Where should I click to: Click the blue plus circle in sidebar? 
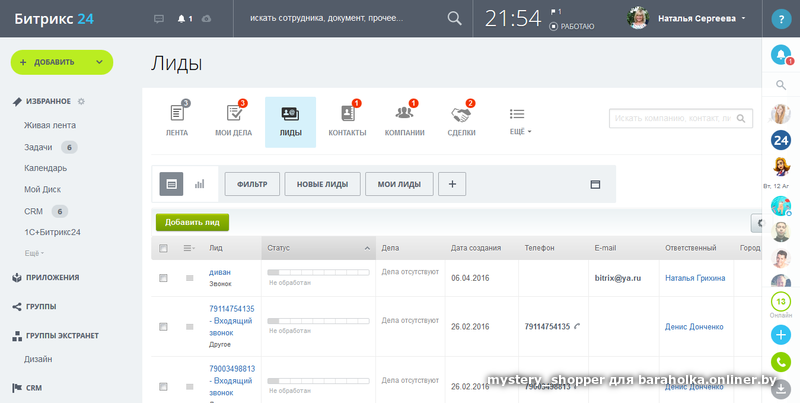pos(781,335)
